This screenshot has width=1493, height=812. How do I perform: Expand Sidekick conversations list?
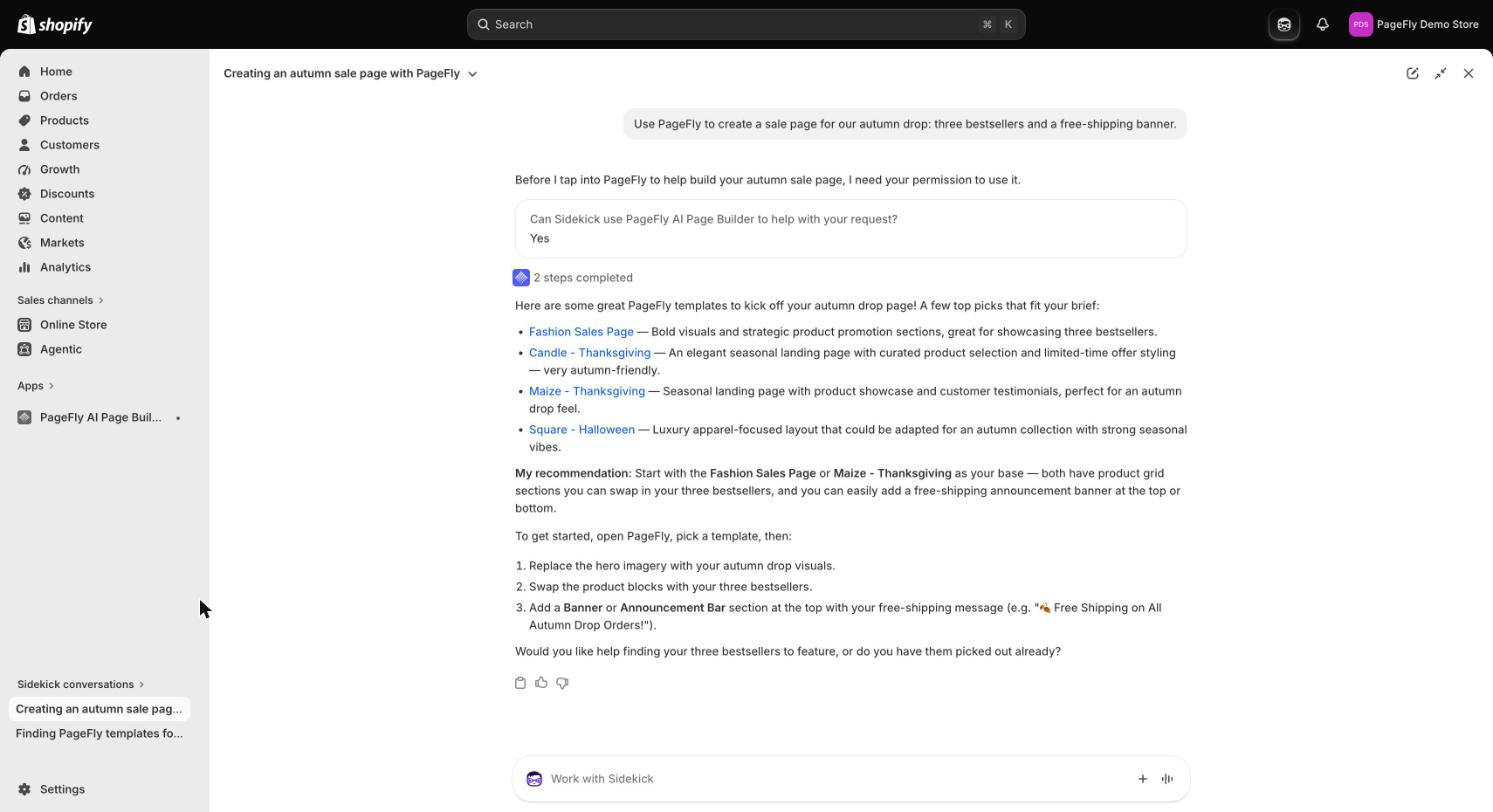[x=81, y=684]
